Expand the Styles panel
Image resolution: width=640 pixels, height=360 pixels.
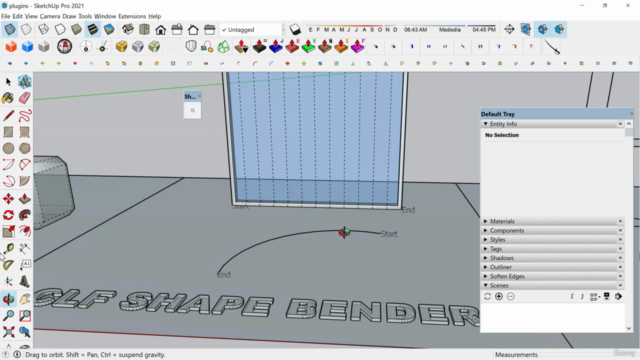(x=486, y=240)
